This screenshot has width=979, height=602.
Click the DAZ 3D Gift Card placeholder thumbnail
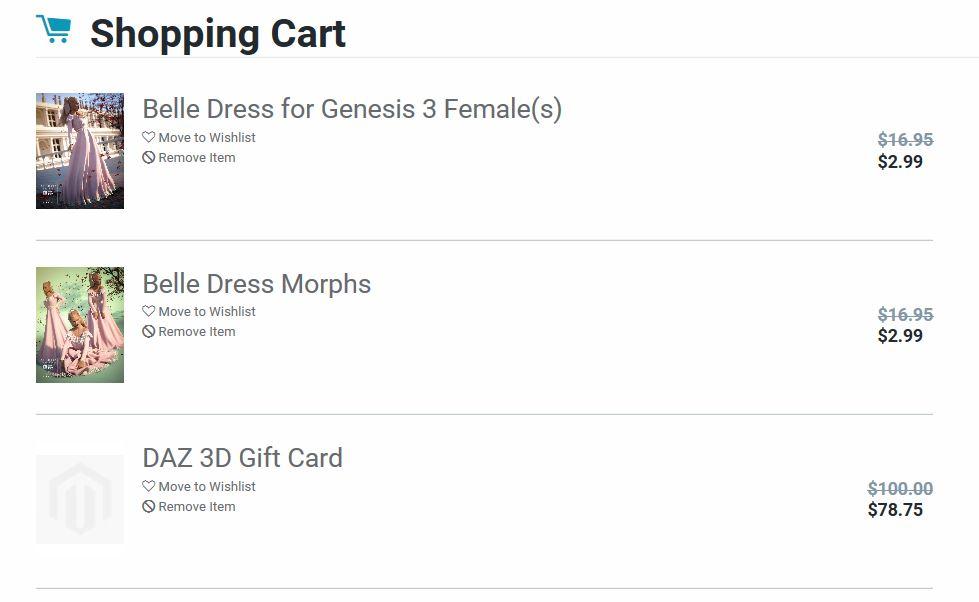point(80,499)
